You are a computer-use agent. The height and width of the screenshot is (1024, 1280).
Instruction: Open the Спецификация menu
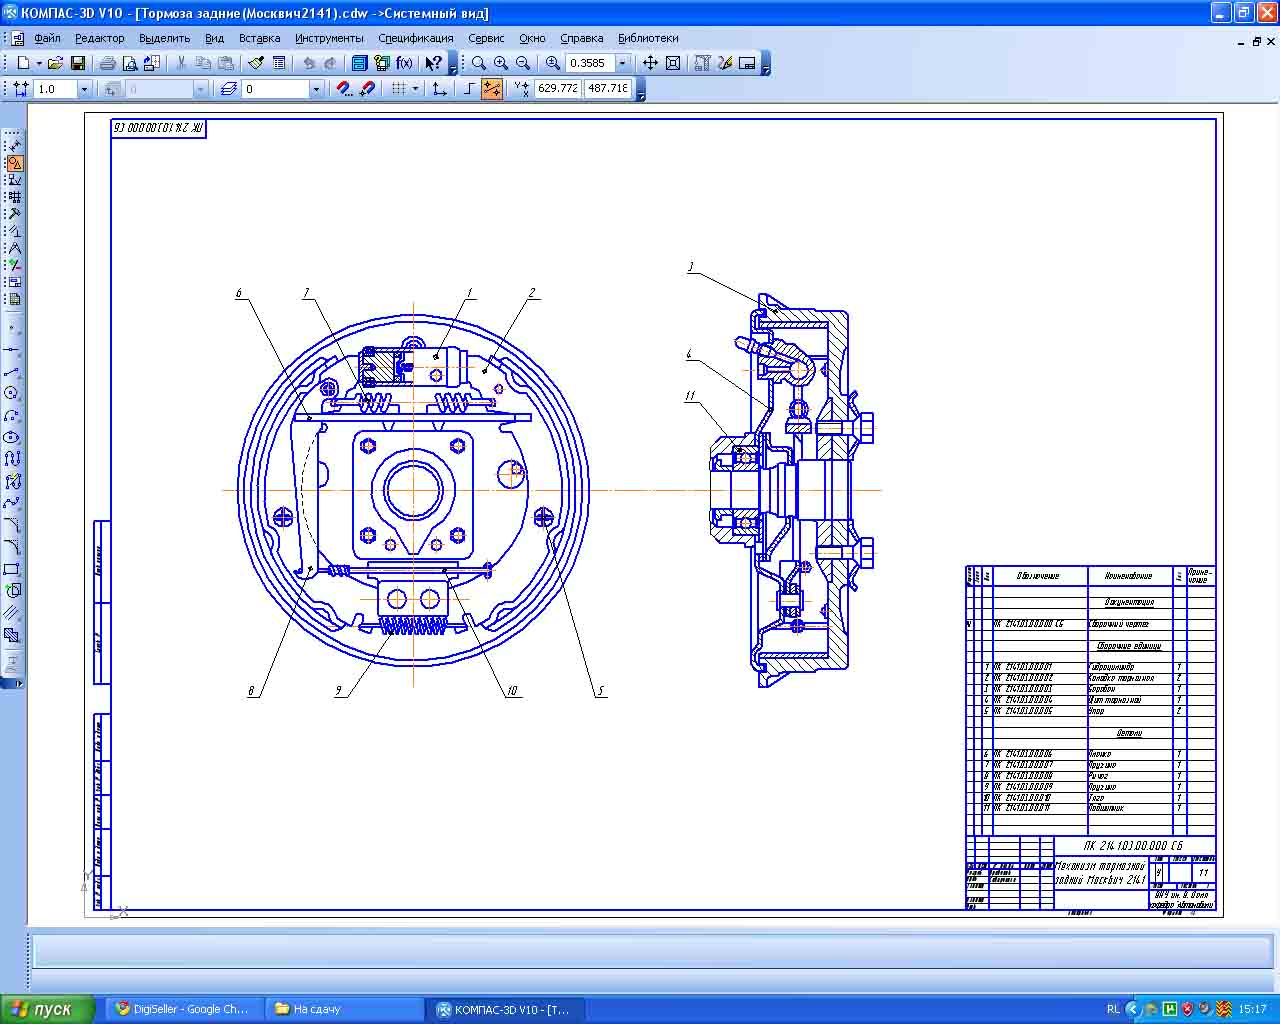coord(415,38)
